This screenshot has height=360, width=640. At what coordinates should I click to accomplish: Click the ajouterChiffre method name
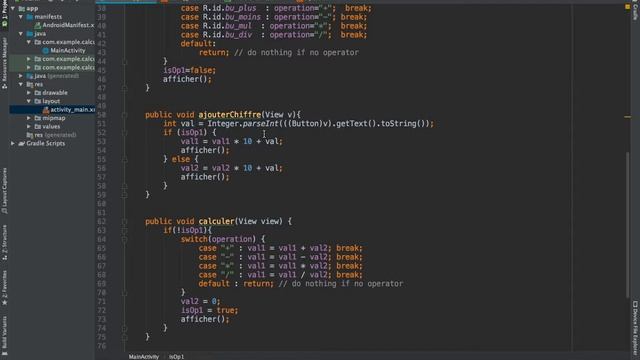(x=230, y=115)
